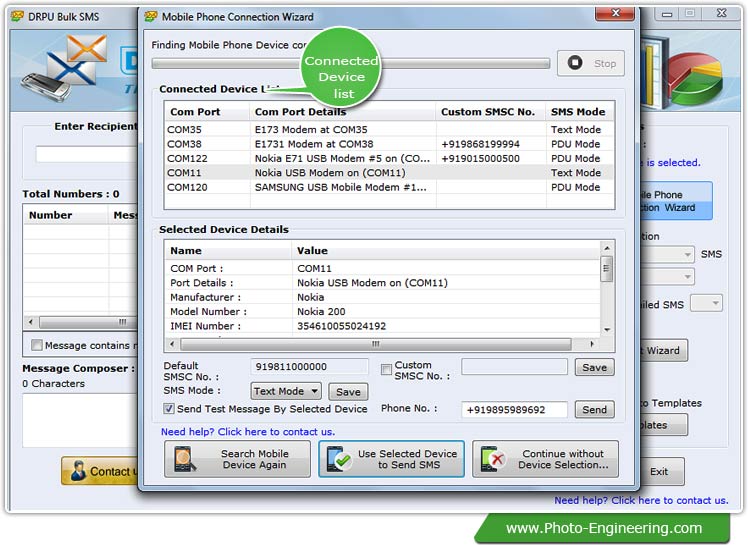This screenshot has height=545, width=748.
Task: Open the SMS Mode dropdown
Action: pyautogui.click(x=286, y=391)
